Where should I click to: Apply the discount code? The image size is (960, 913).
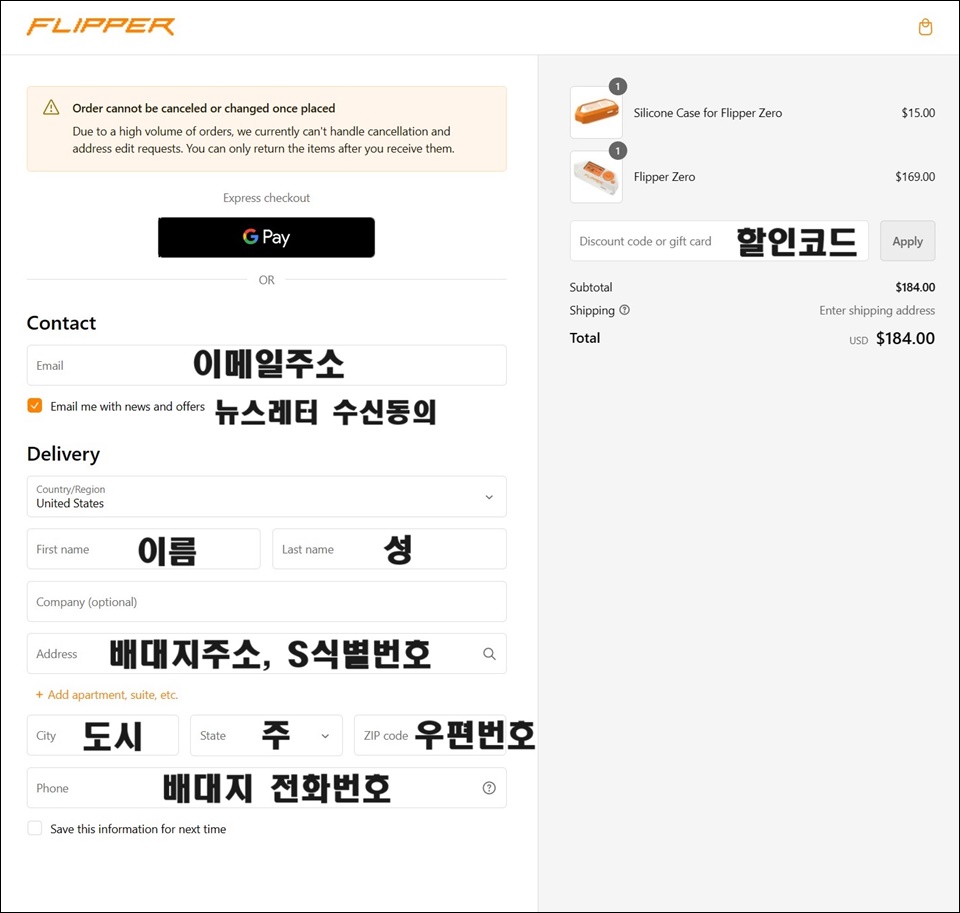pos(907,241)
